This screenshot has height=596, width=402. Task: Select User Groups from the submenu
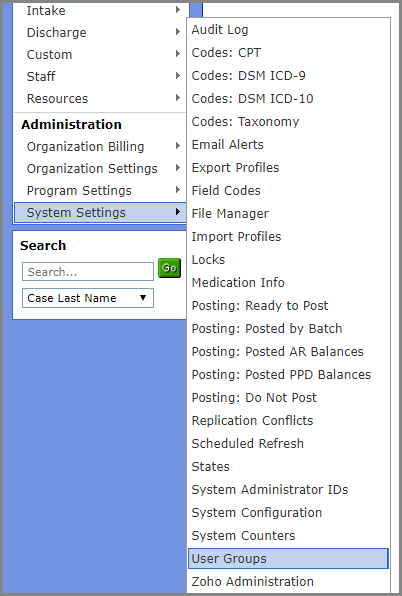pyautogui.click(x=288, y=558)
